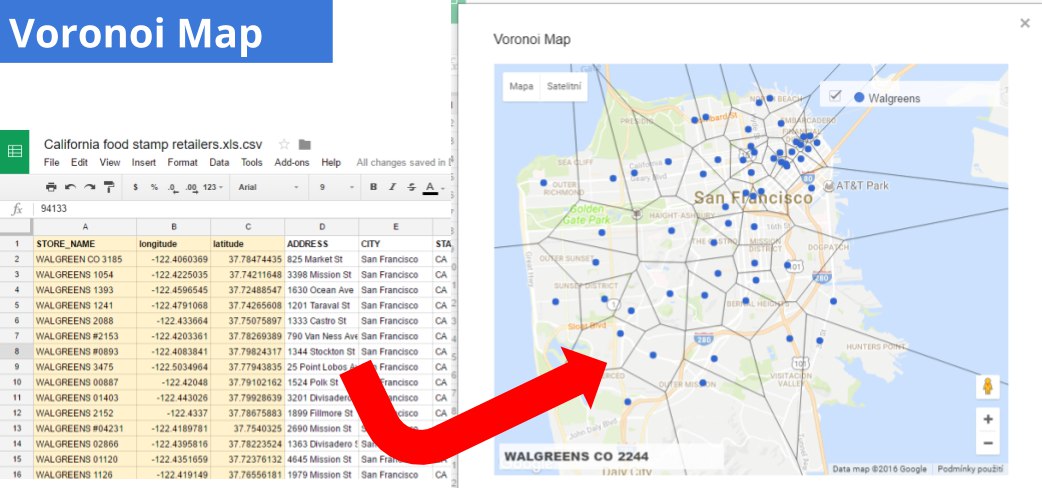This screenshot has height=488, width=1042.
Task: Open Street View pegman on the map
Action: (x=988, y=386)
